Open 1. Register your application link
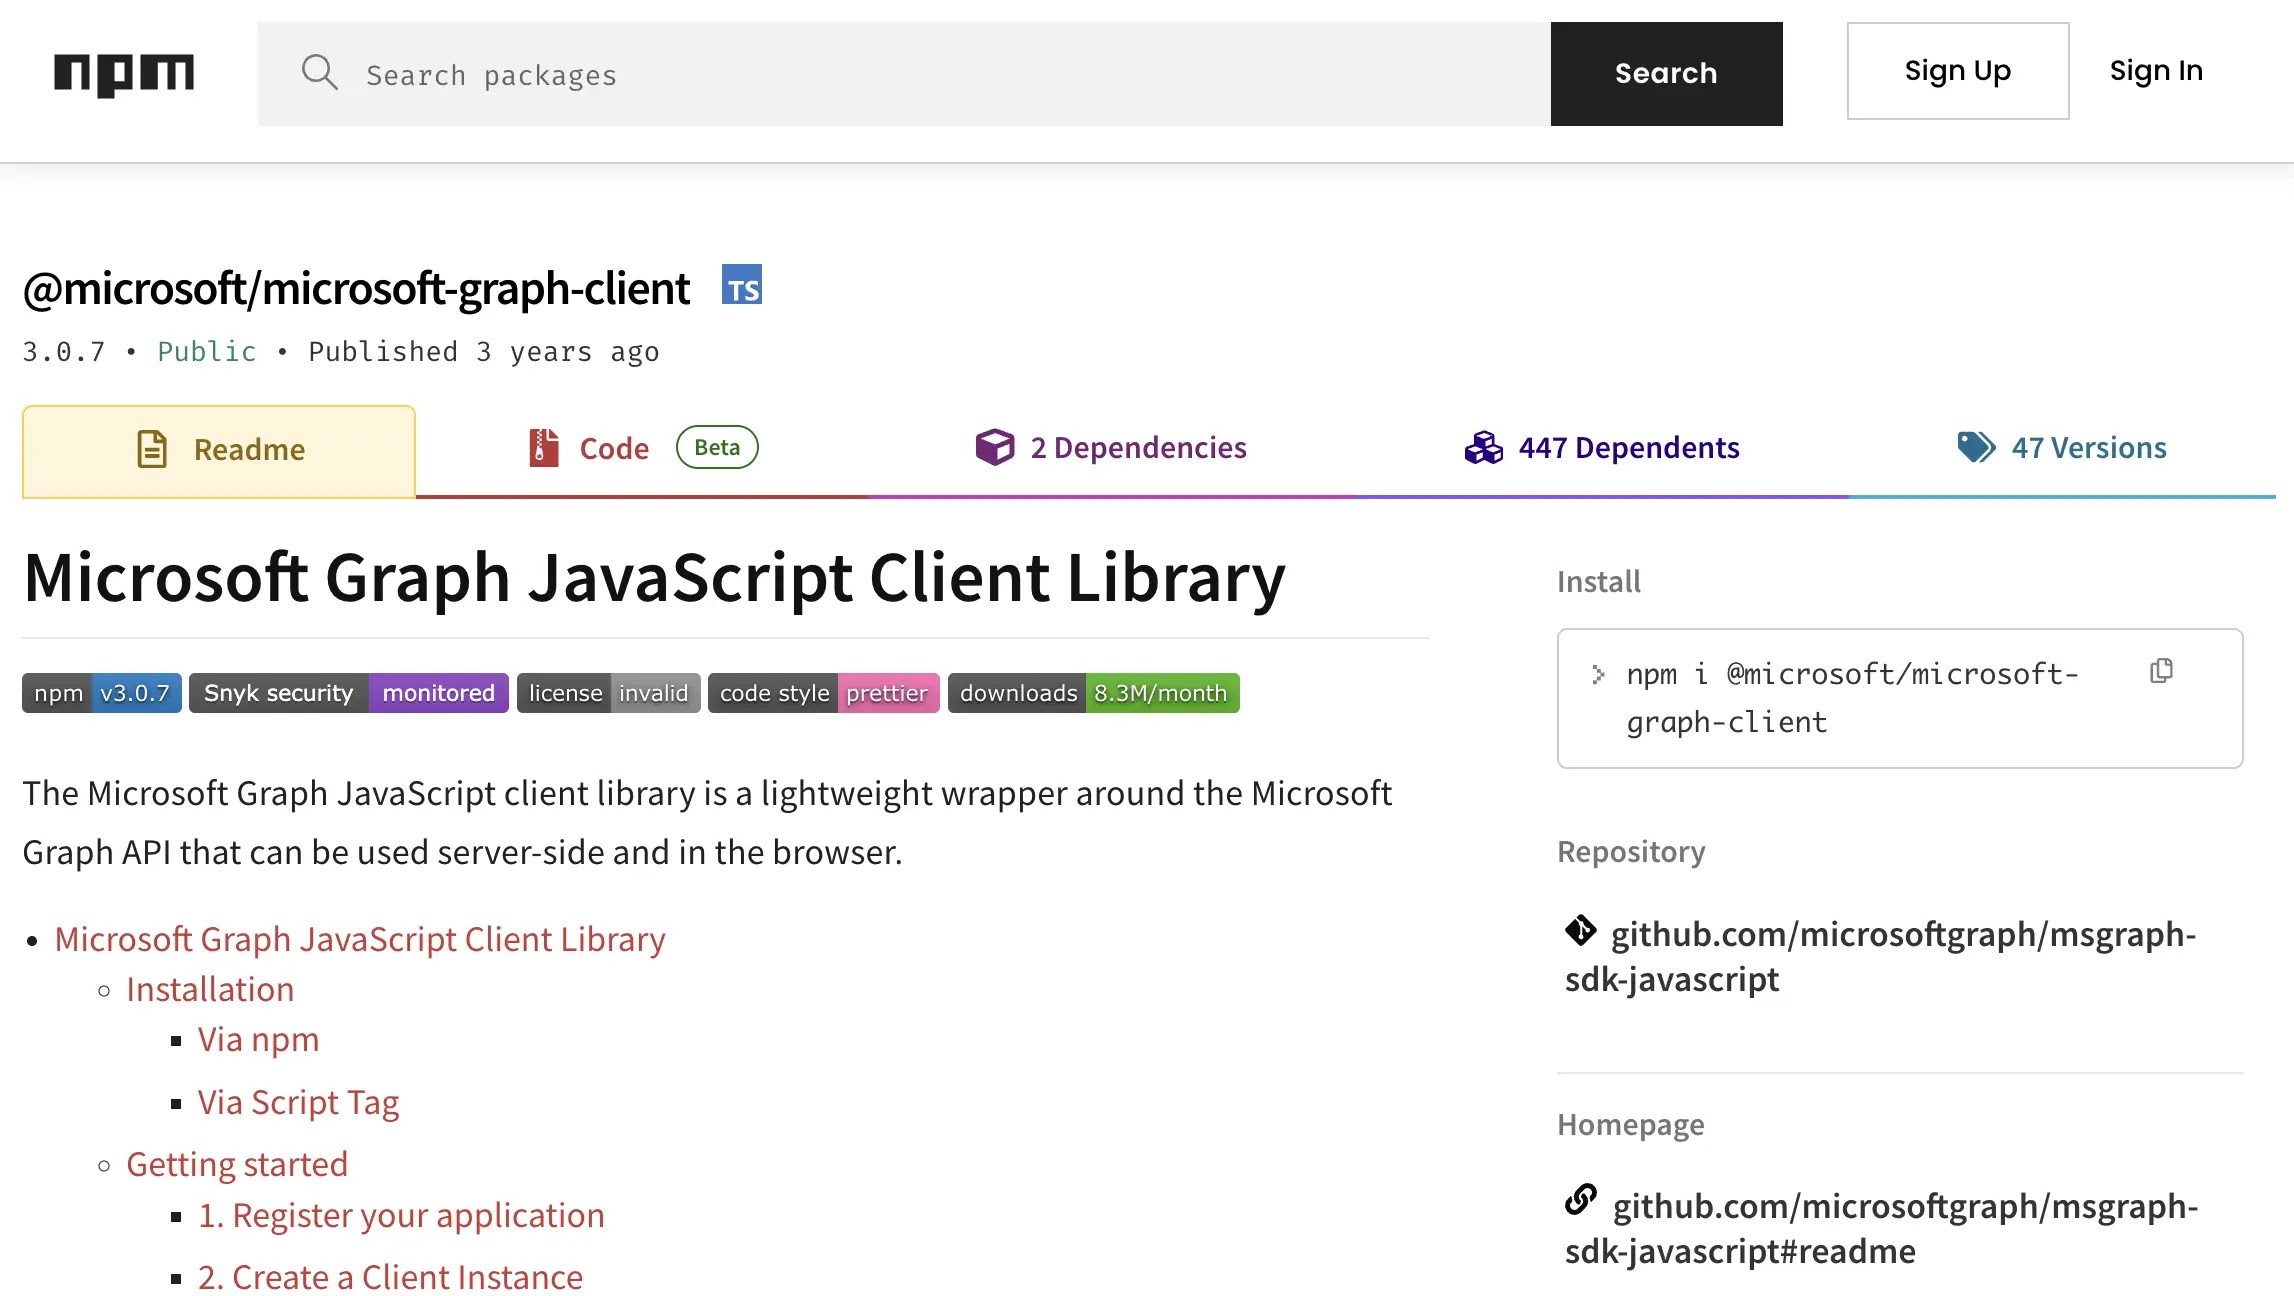Image resolution: width=2294 pixels, height=1296 pixels. (401, 1215)
